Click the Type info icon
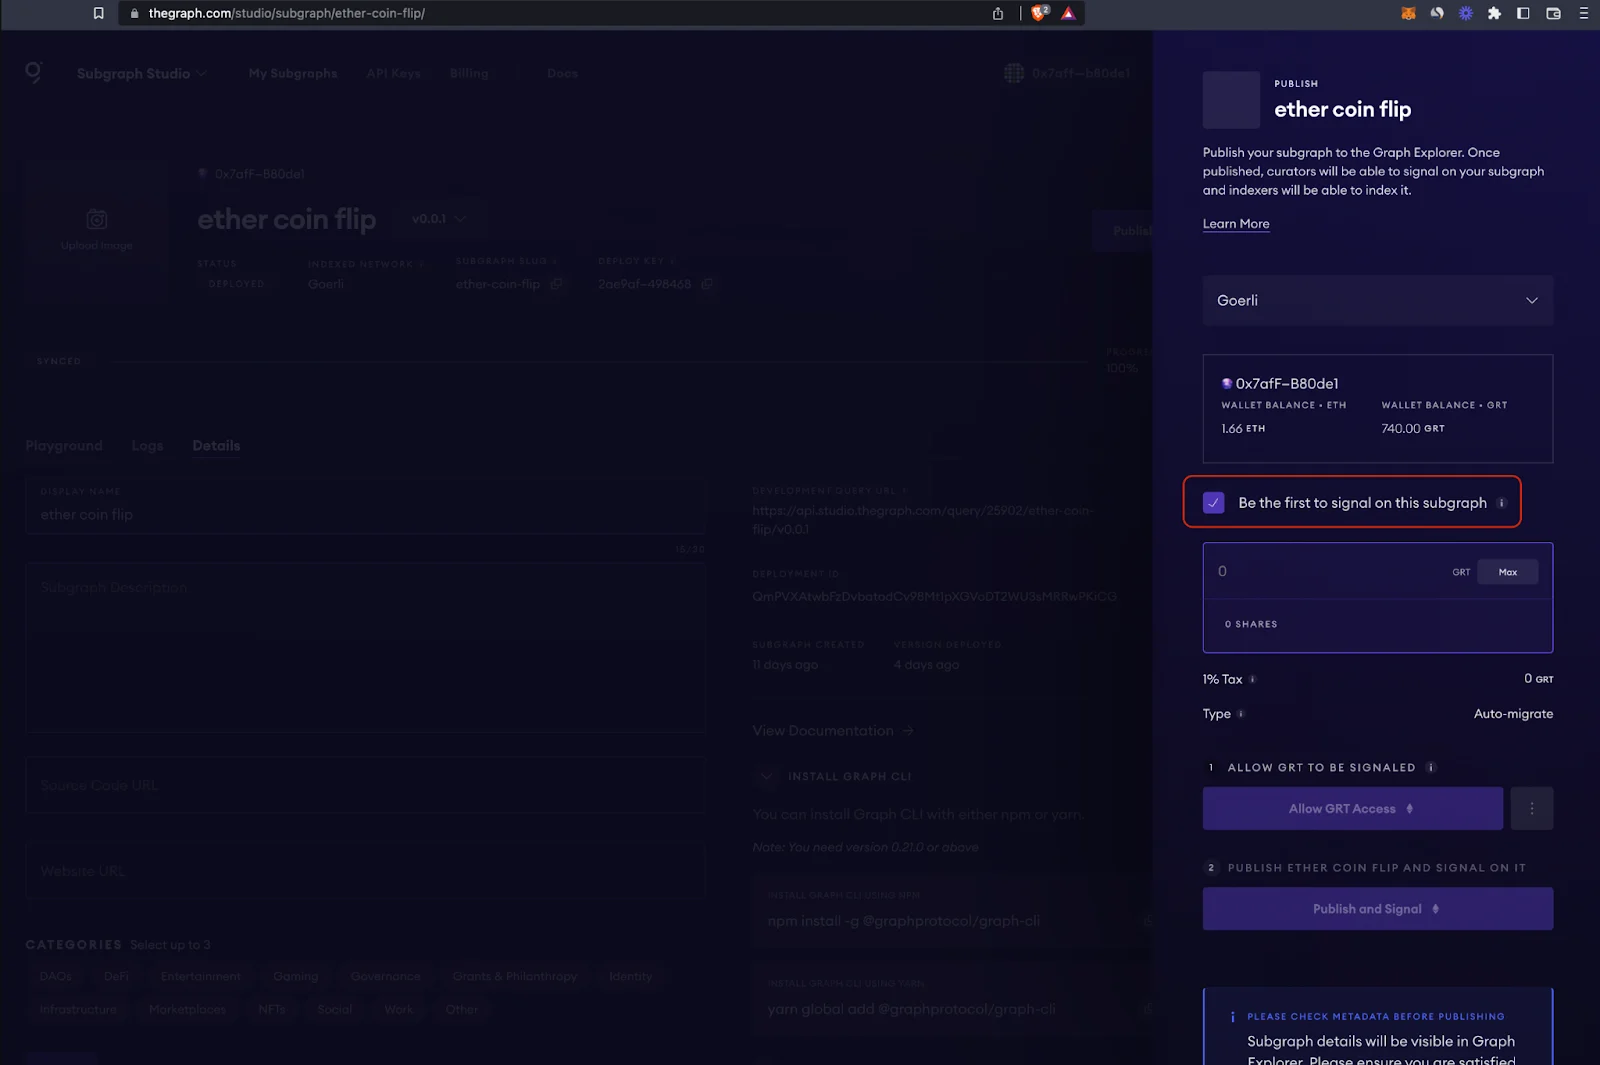Image resolution: width=1600 pixels, height=1065 pixels. coord(1241,714)
